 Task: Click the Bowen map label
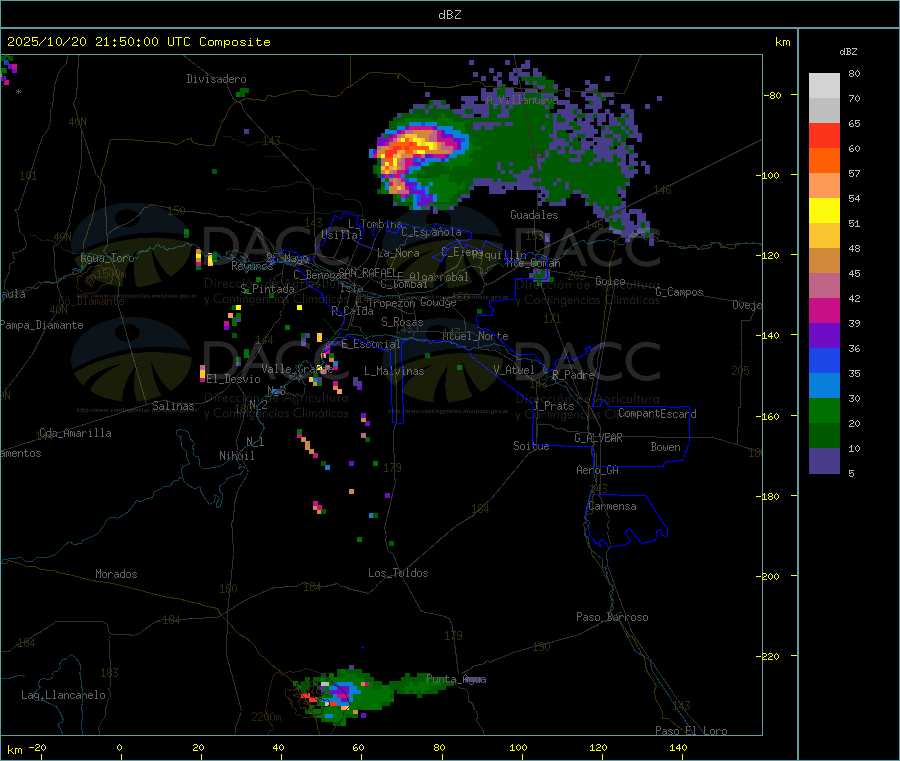pos(665,447)
